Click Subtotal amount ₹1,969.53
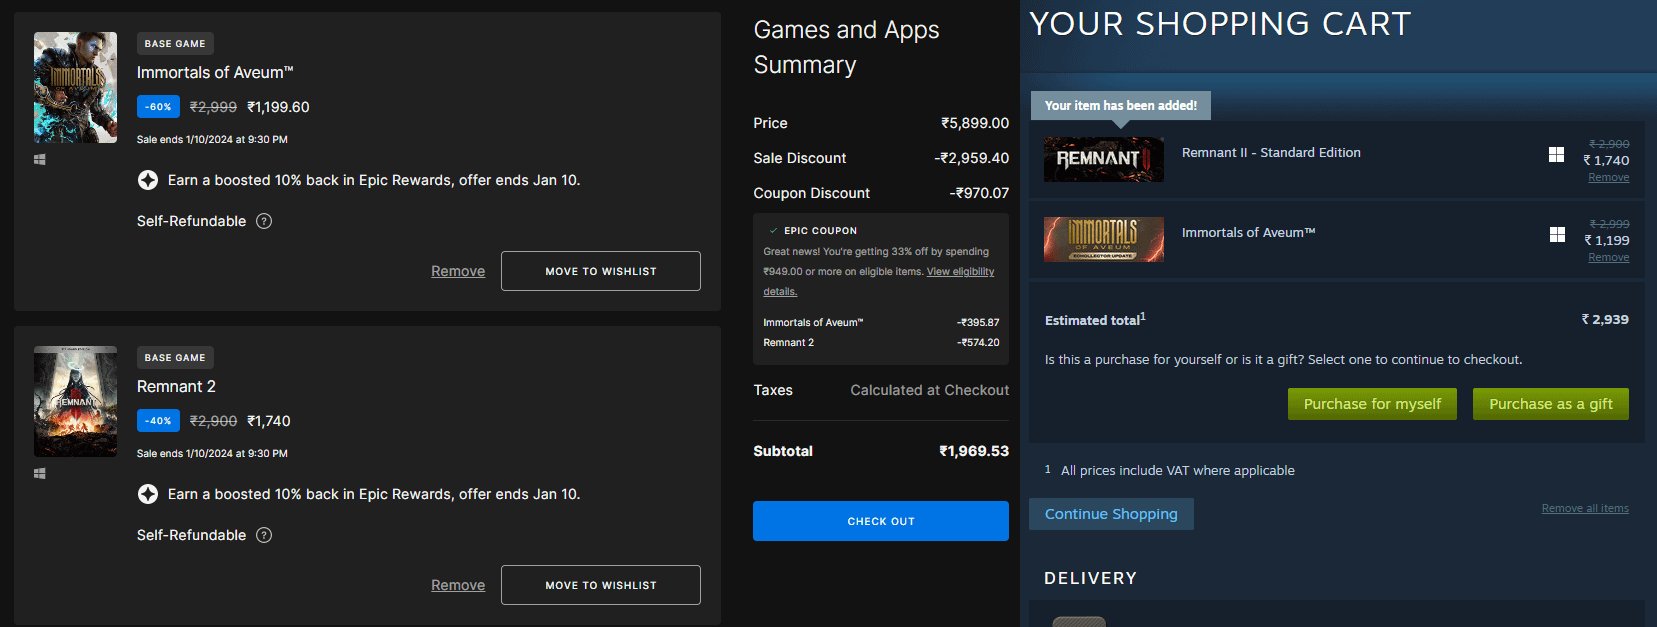Viewport: 1657px width, 627px height. coord(974,451)
